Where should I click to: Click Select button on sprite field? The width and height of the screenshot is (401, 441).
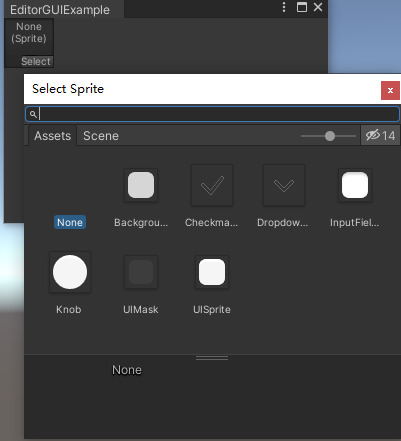[x=36, y=61]
